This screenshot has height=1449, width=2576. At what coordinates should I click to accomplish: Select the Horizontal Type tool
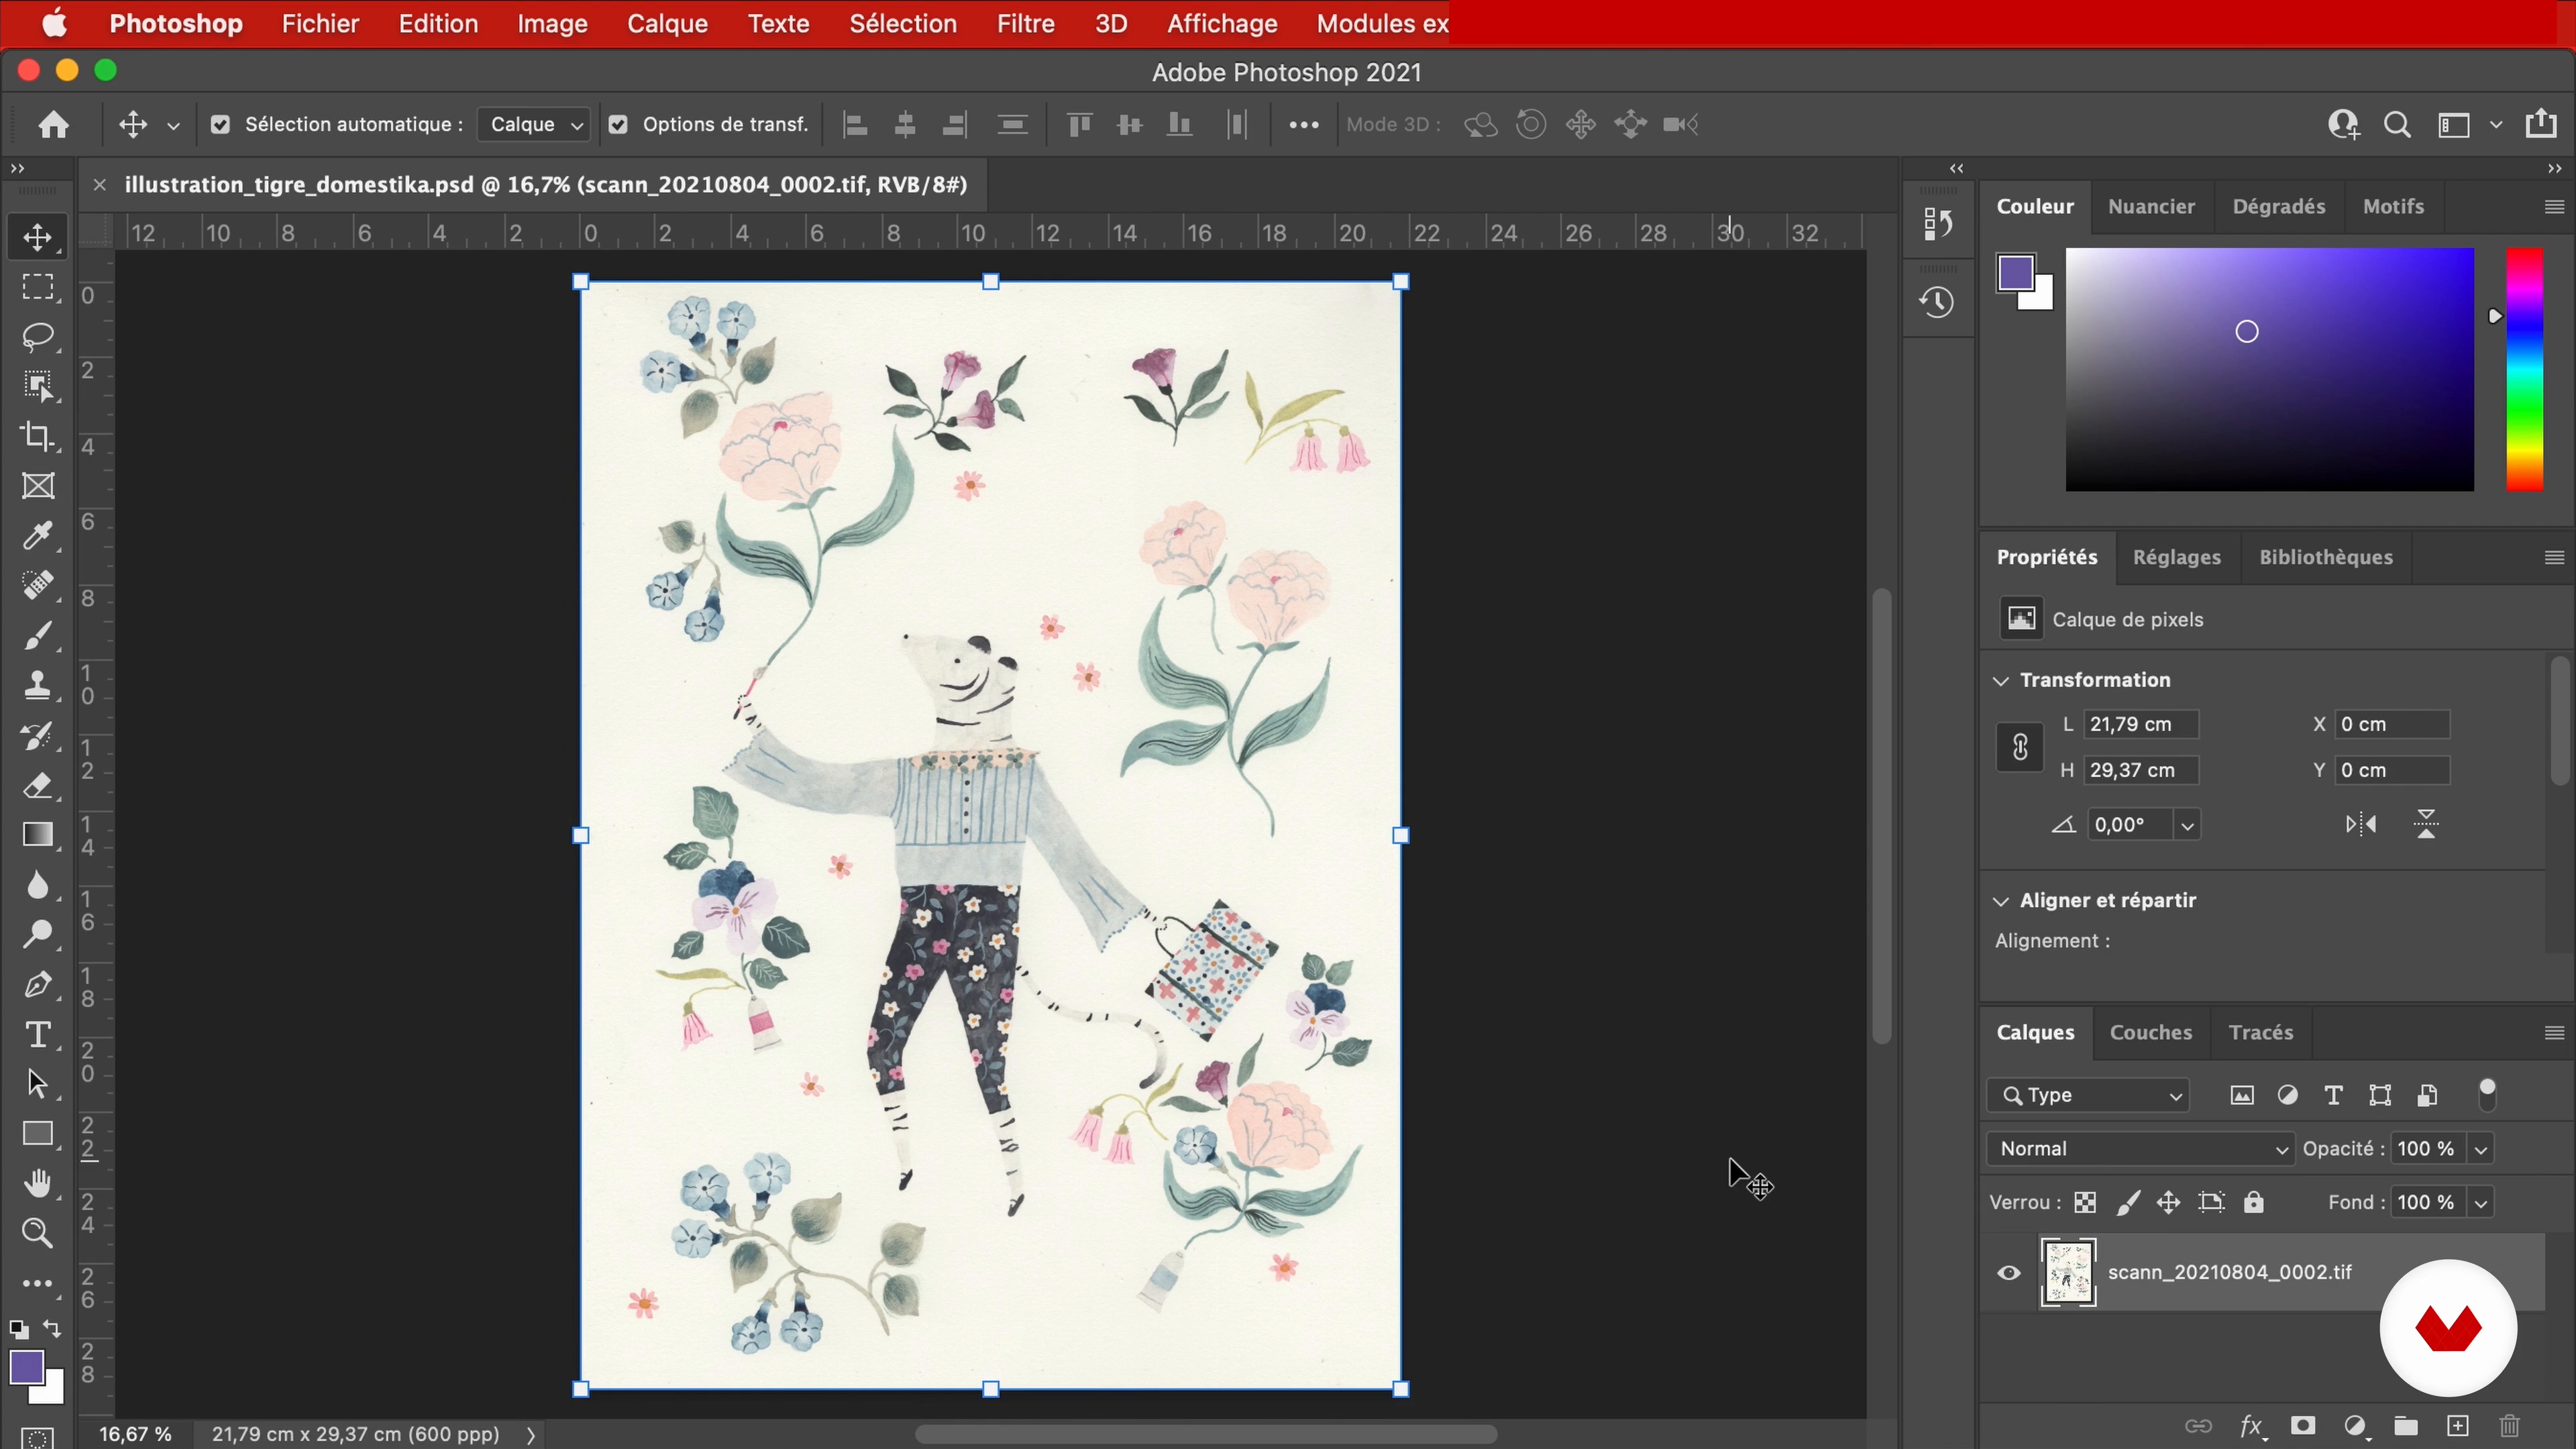tap(38, 1034)
